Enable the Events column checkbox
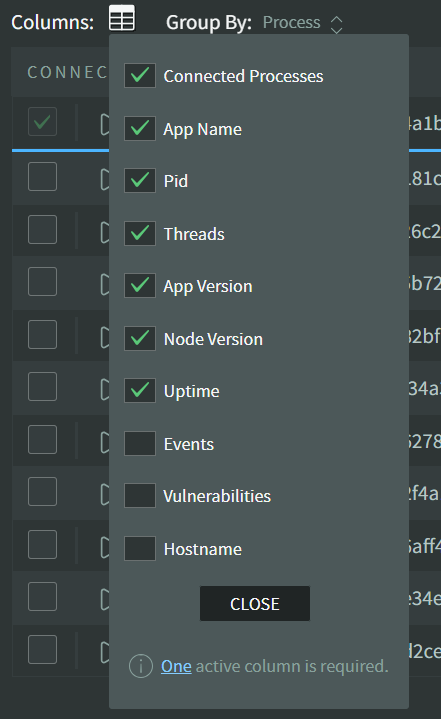This screenshot has height=719, width=441. (x=140, y=443)
